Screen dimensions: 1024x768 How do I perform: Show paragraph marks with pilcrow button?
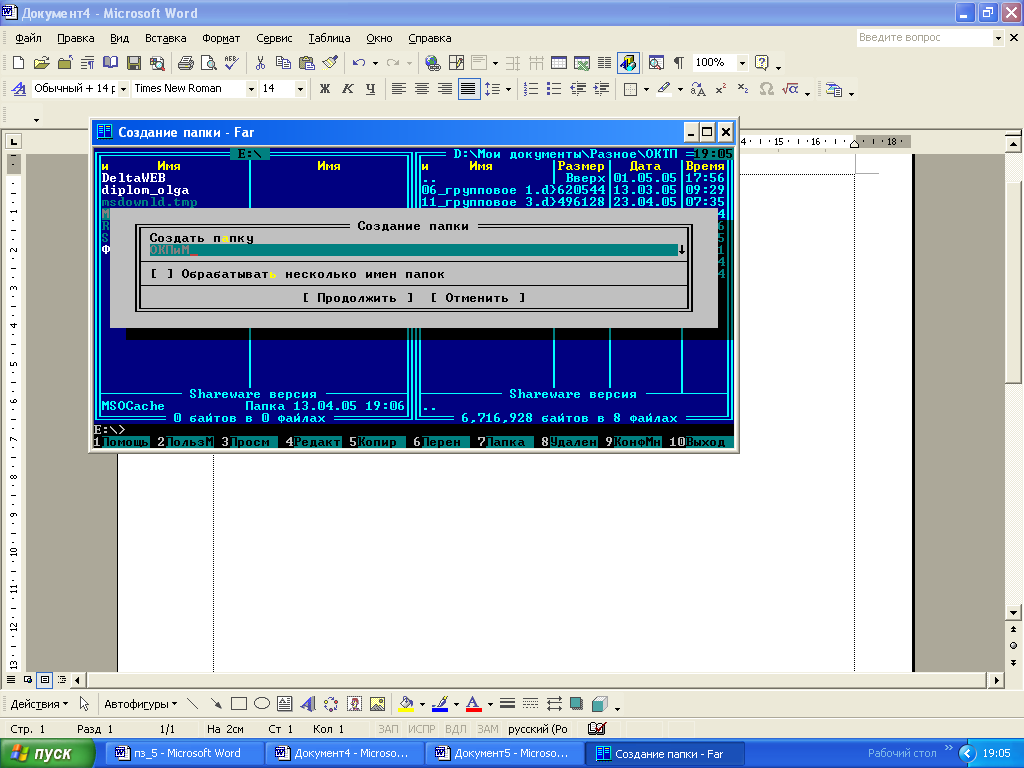679,63
